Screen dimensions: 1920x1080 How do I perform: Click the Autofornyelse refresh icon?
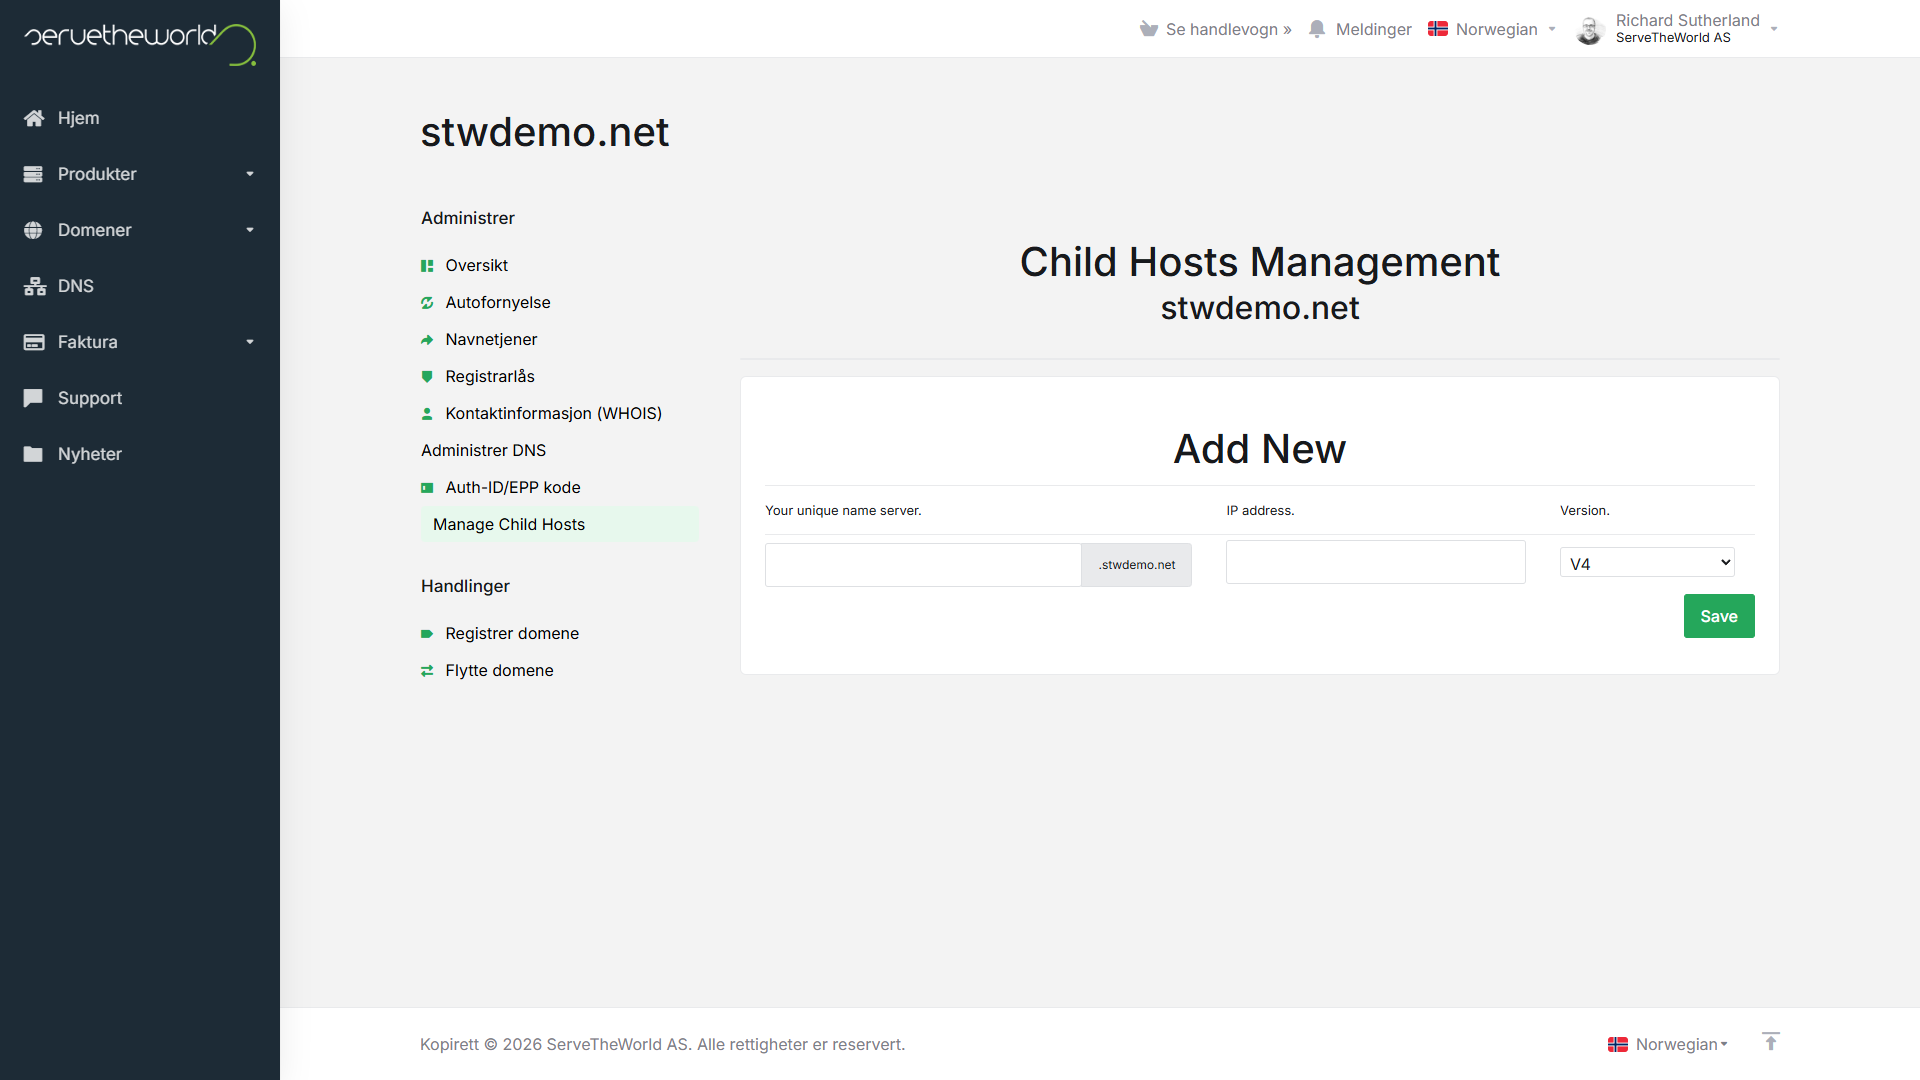pos(427,303)
